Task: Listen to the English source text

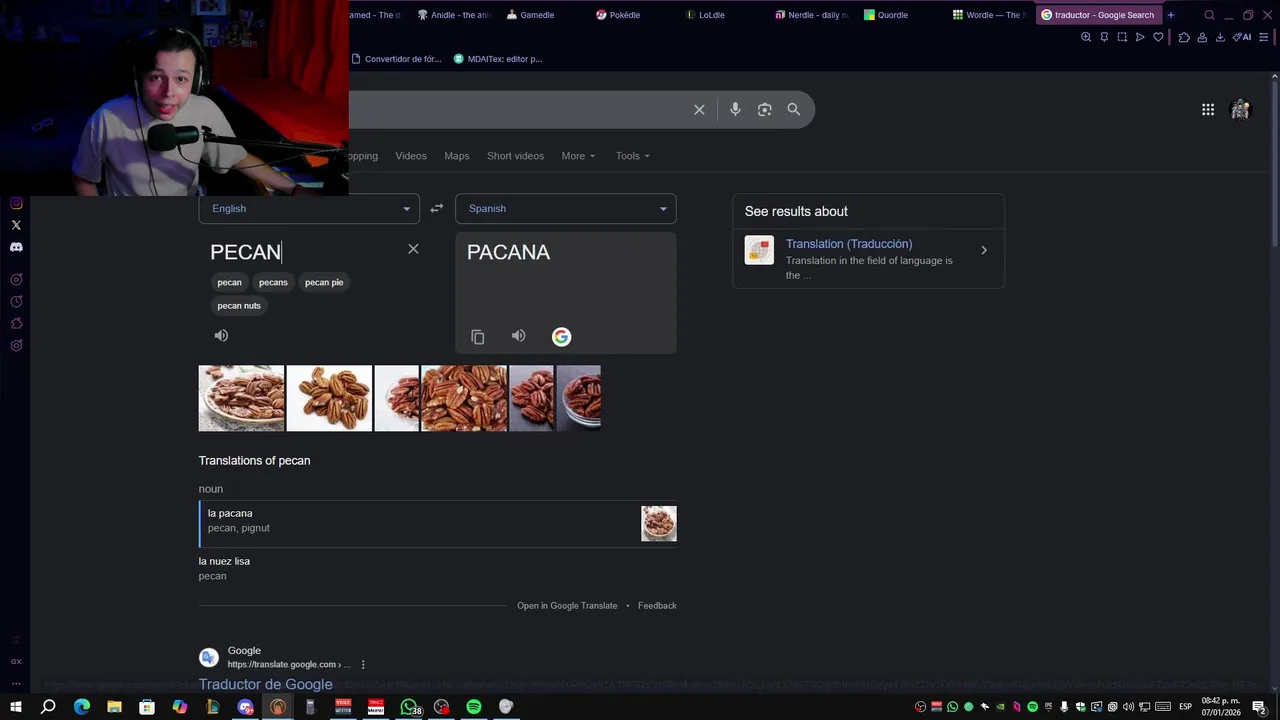Action: coord(221,336)
